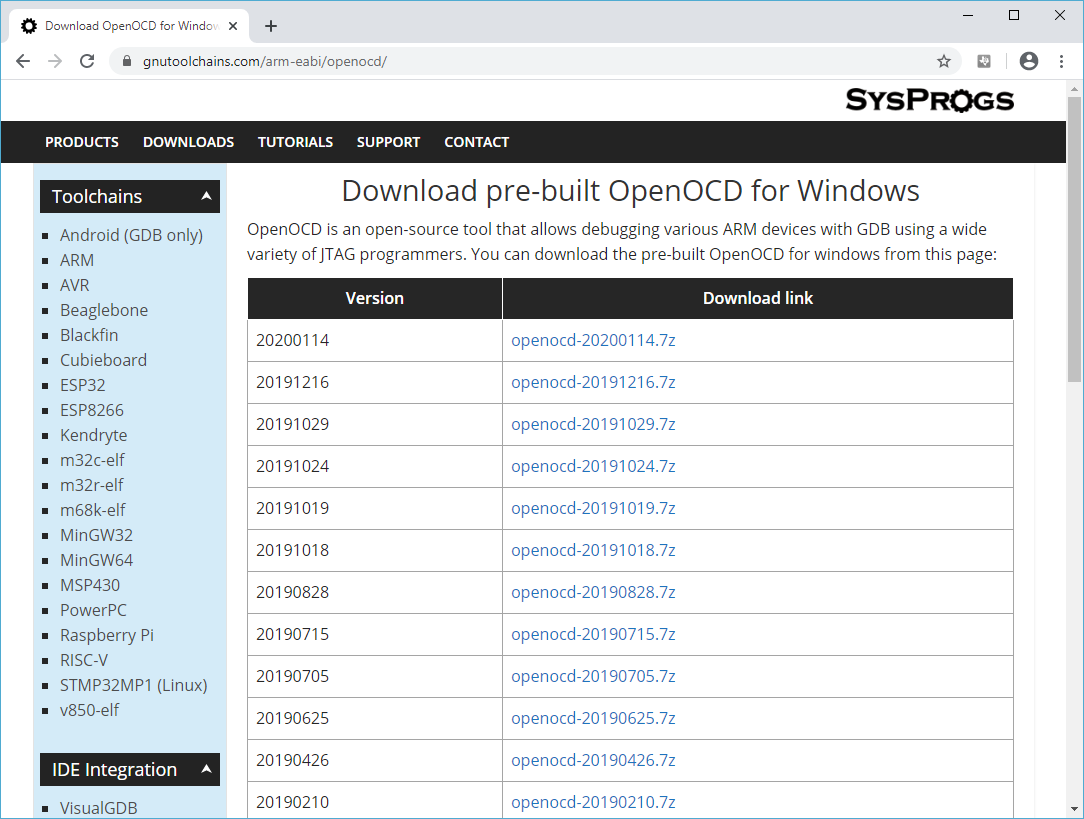
Task: Download openocd-20190828.7z
Action: click(594, 592)
